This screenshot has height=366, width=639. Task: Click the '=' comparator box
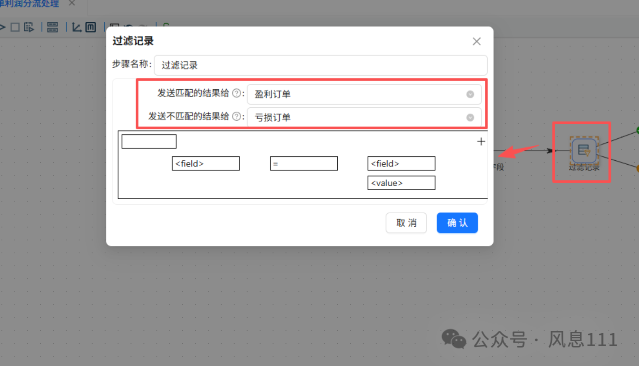pos(304,163)
